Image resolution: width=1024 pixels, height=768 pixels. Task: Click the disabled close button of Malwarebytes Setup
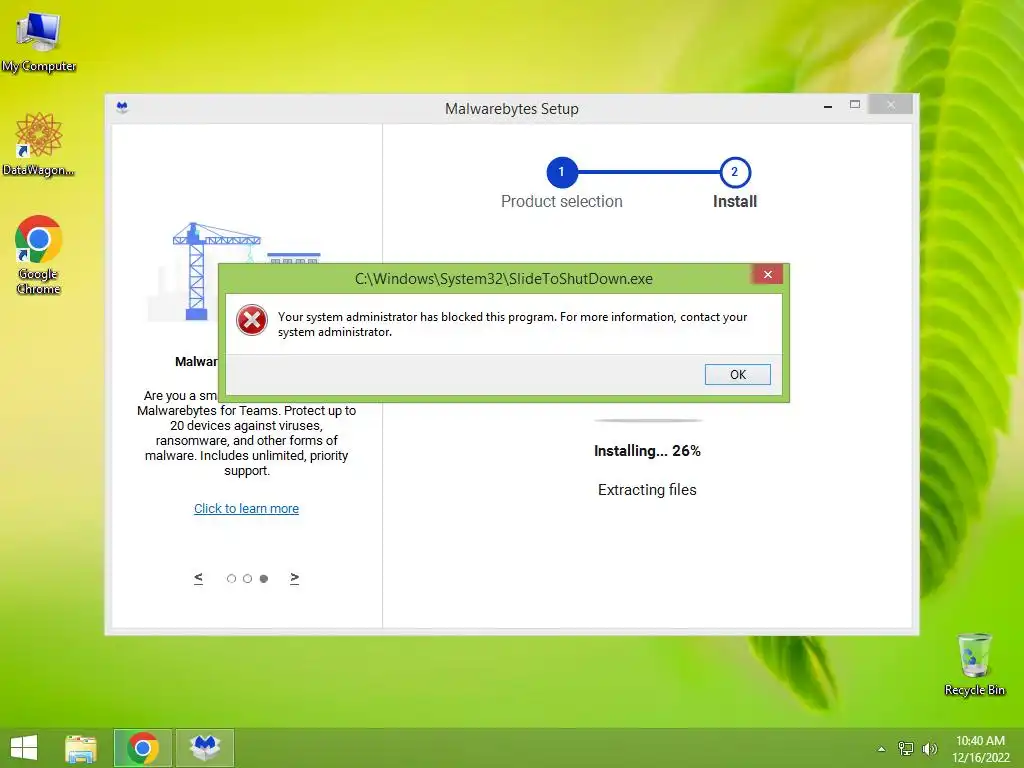pyautogui.click(x=890, y=104)
